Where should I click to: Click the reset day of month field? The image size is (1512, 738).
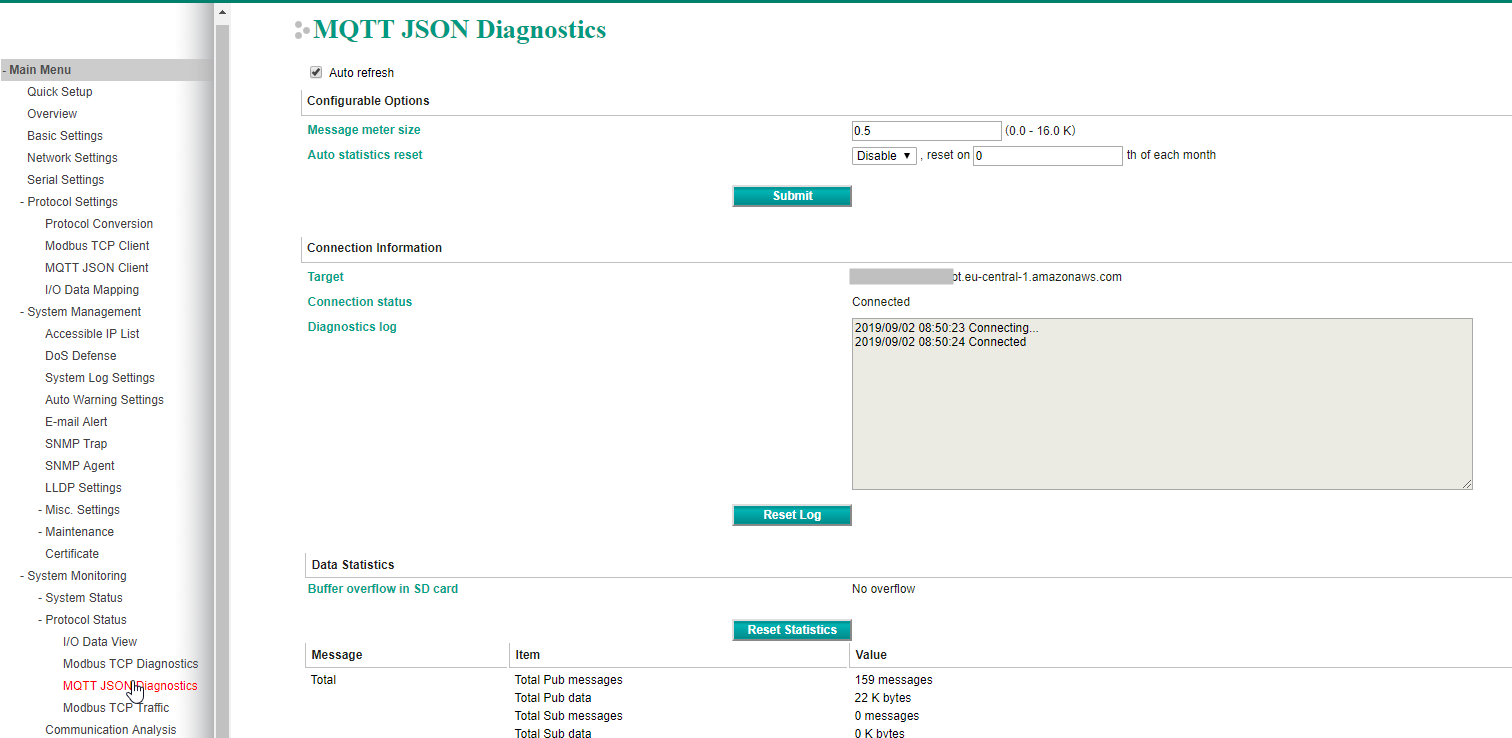1047,156
